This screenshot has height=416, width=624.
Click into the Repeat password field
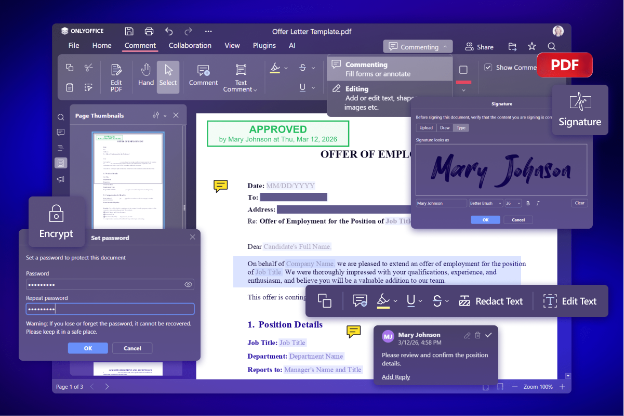click(110, 309)
